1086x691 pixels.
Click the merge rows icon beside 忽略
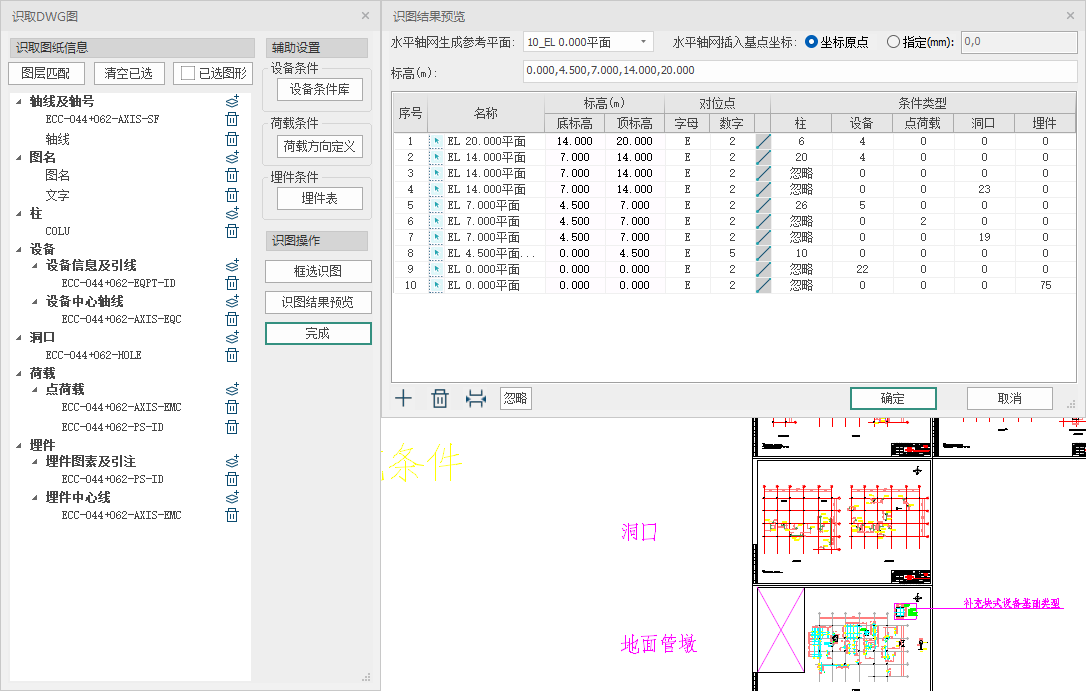click(476, 399)
